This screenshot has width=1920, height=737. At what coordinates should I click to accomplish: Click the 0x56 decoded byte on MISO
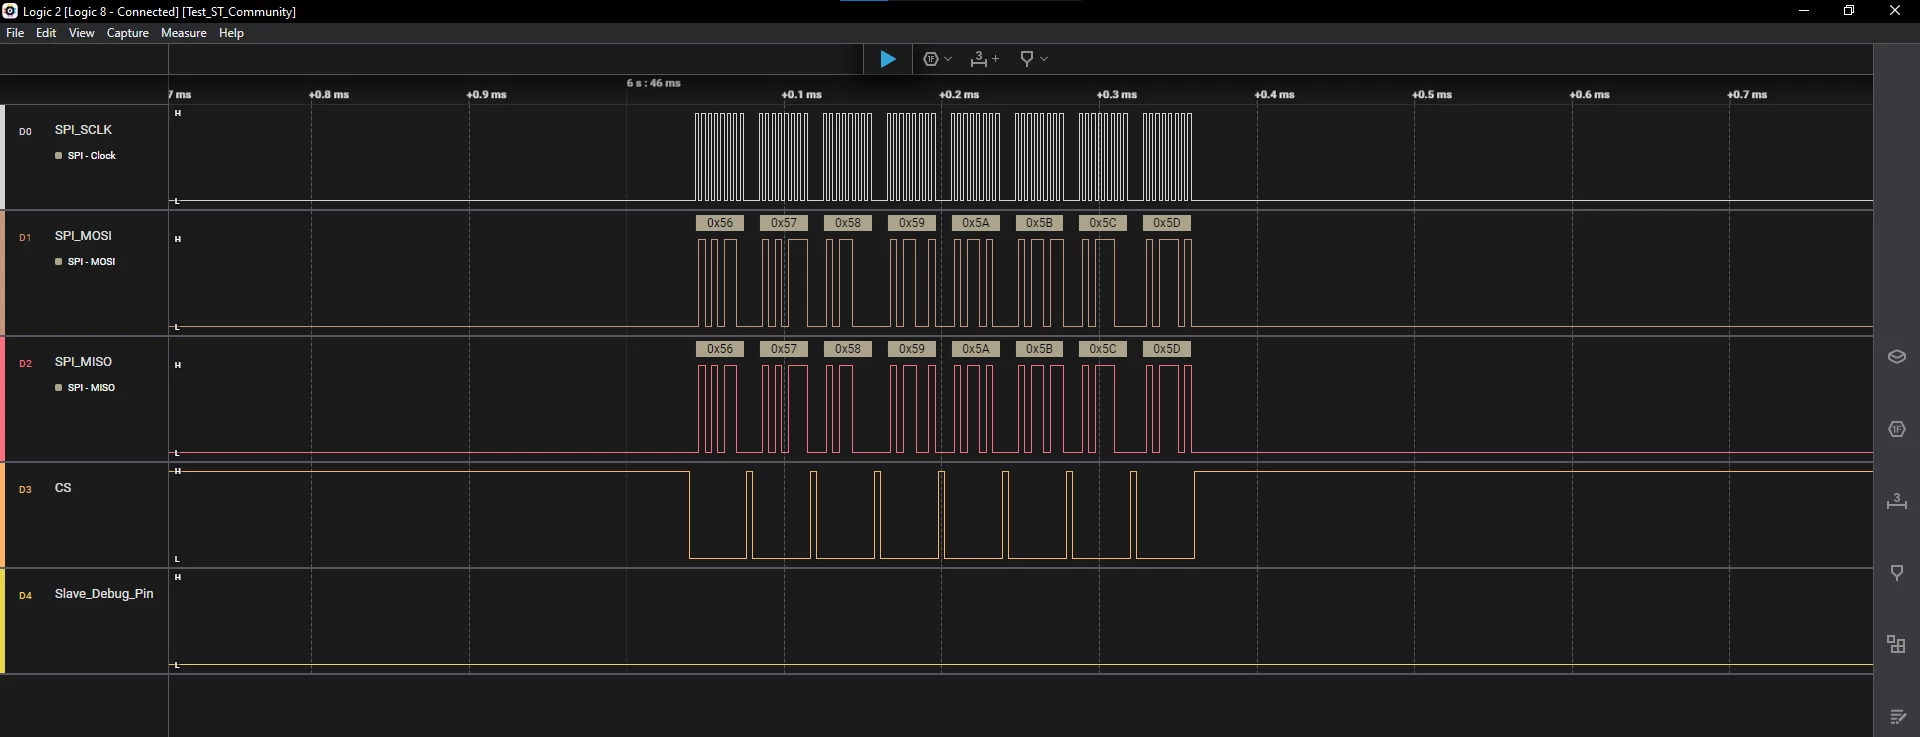pyautogui.click(x=720, y=349)
